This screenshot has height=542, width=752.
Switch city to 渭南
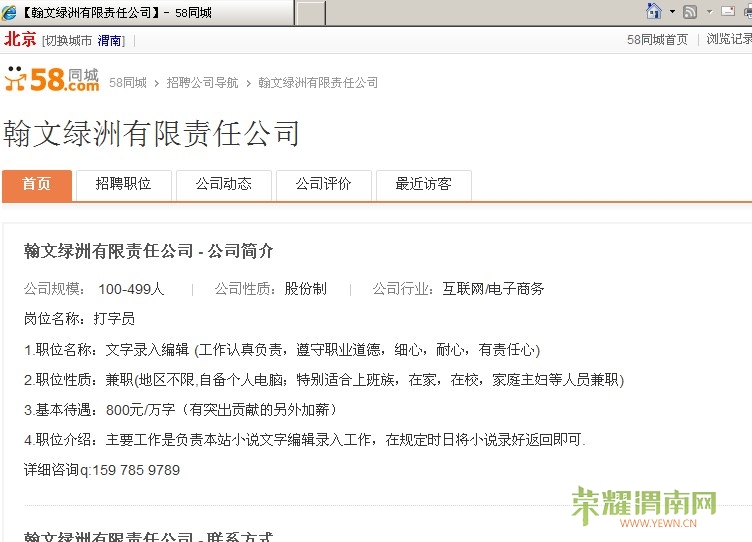coord(109,41)
